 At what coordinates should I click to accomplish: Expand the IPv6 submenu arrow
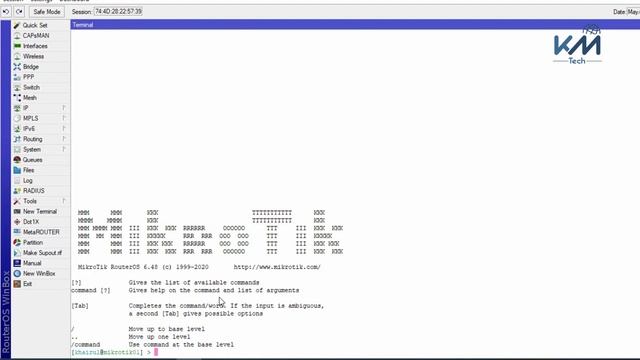[x=64, y=128]
